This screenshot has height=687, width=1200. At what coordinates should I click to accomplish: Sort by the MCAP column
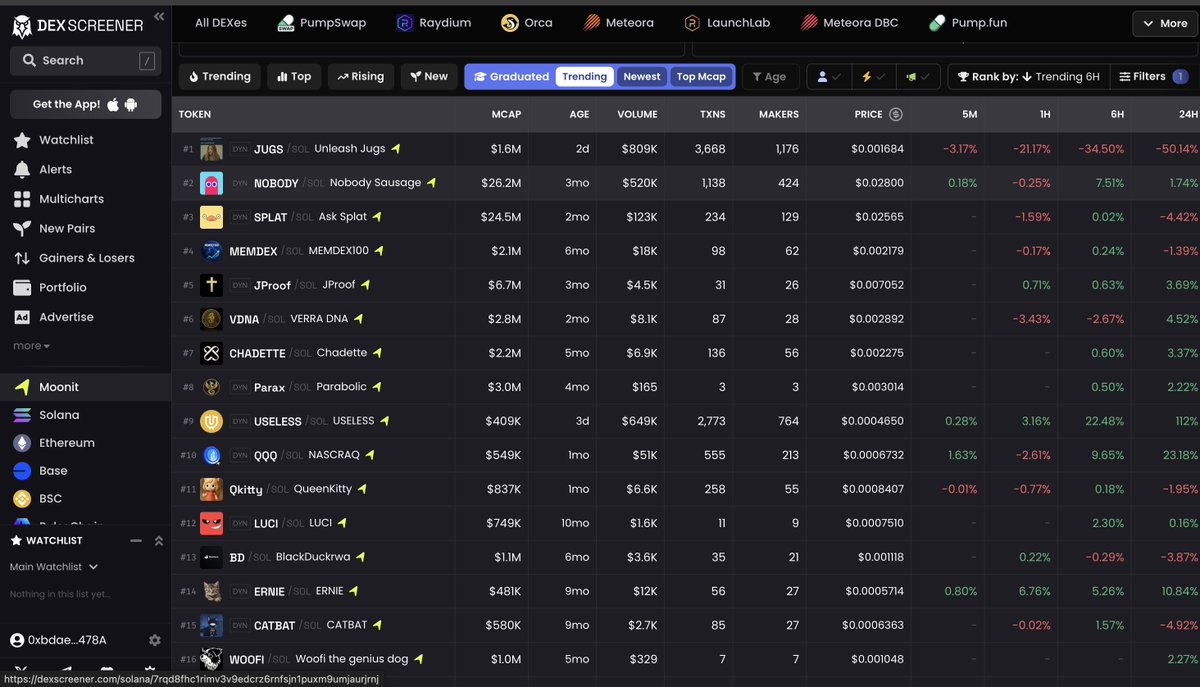coord(506,114)
